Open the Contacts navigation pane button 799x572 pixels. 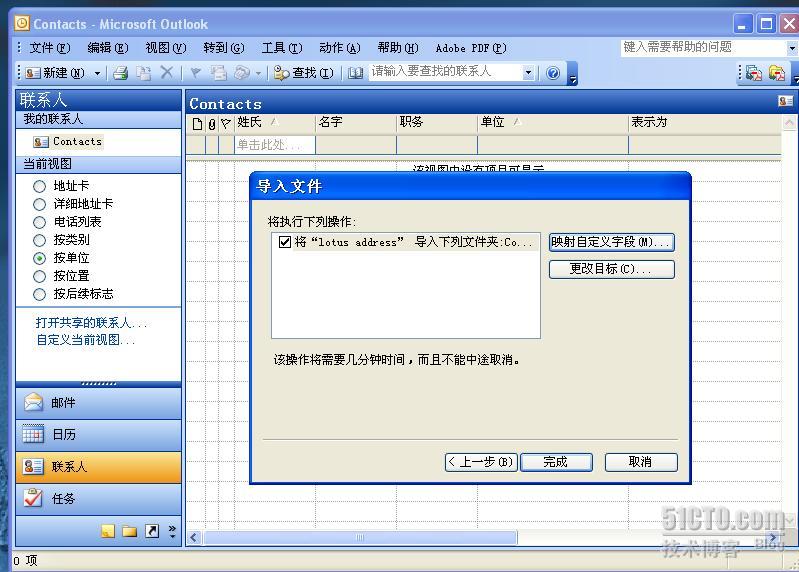pyautogui.click(x=98, y=467)
